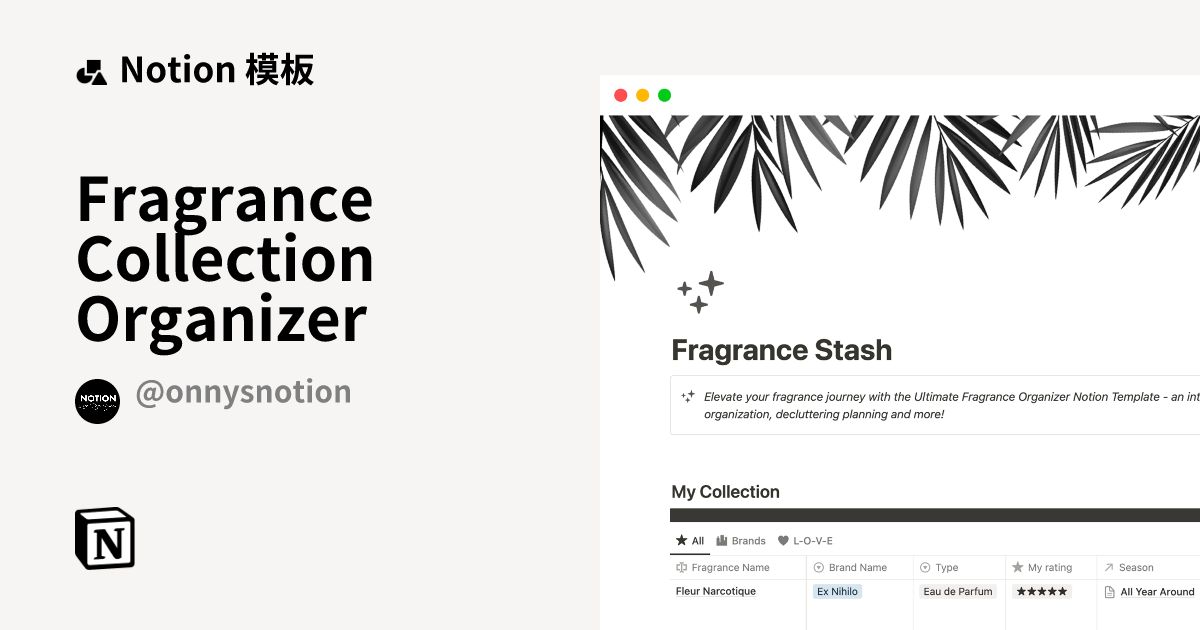
Task: Click the arrow icon beside the Season column
Action: (x=1107, y=567)
